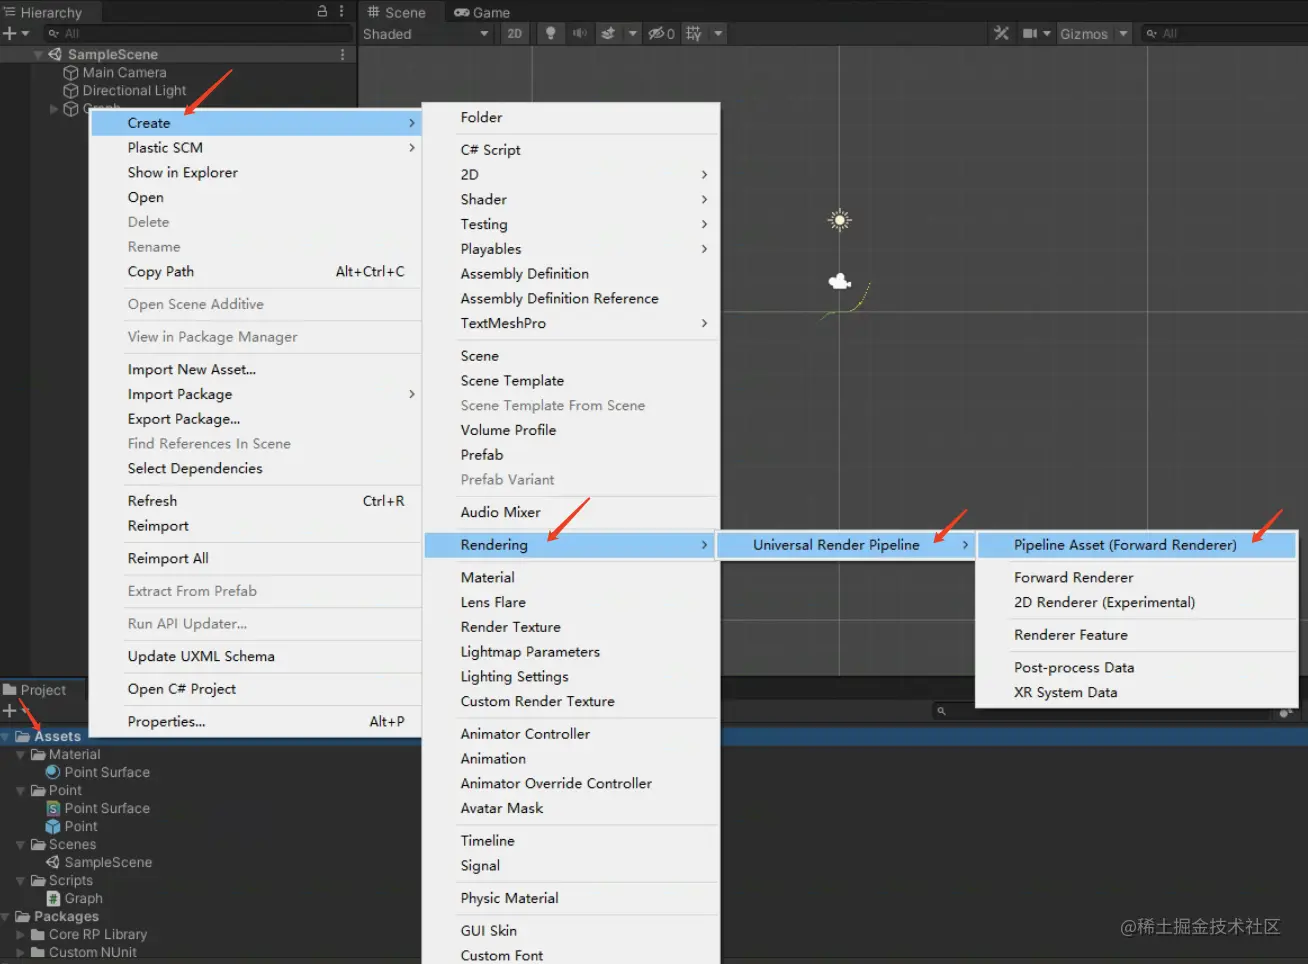Open the Shader submenu
Image resolution: width=1308 pixels, height=964 pixels.
(571, 200)
